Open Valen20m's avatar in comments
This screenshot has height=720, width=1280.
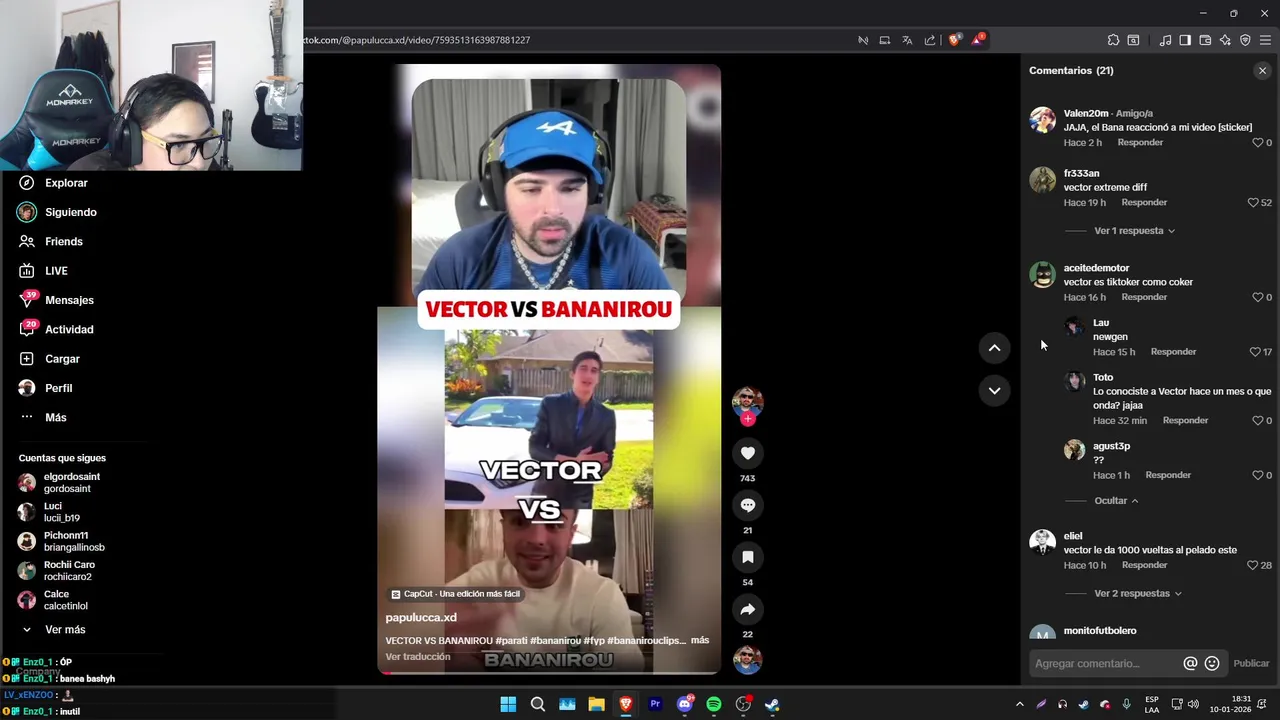[1042, 120]
